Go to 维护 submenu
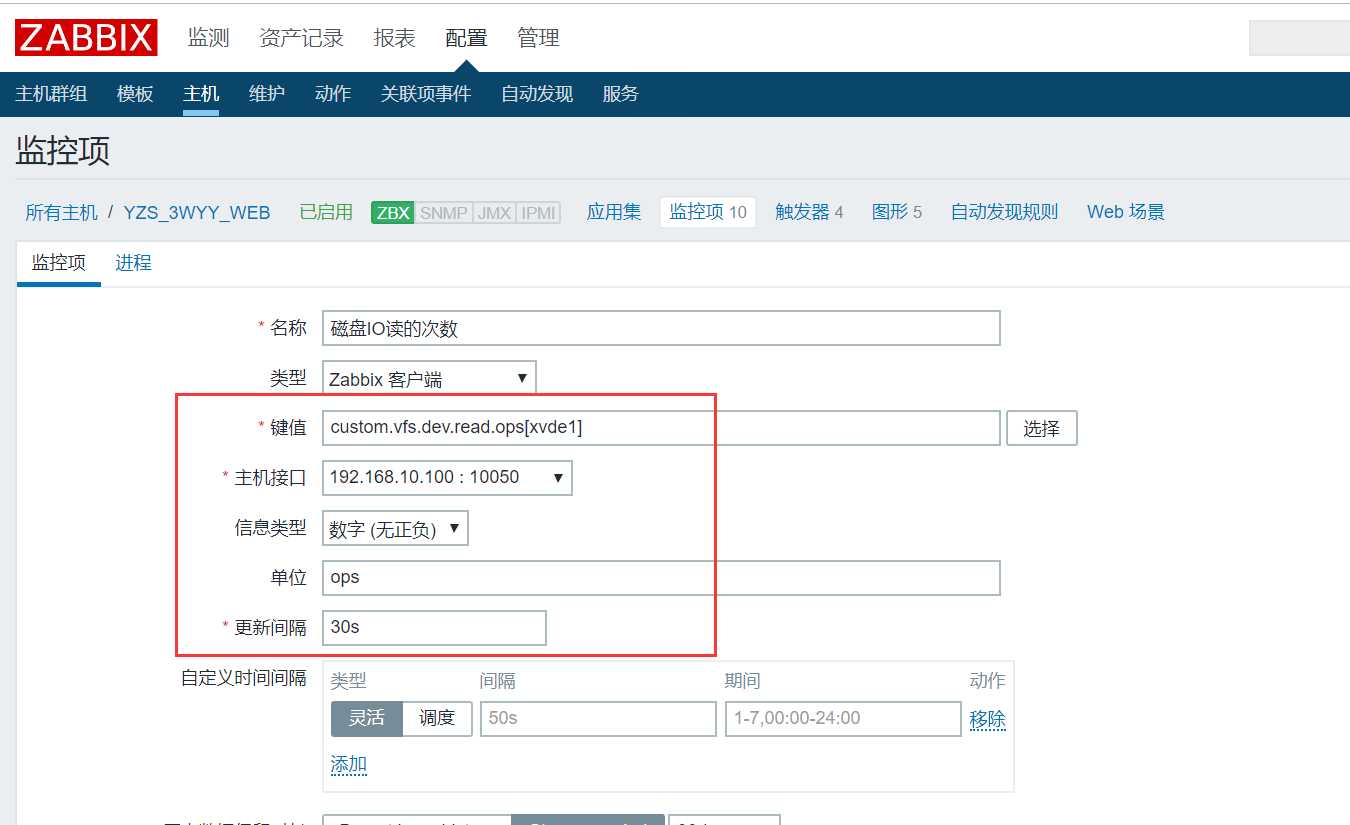 267,94
